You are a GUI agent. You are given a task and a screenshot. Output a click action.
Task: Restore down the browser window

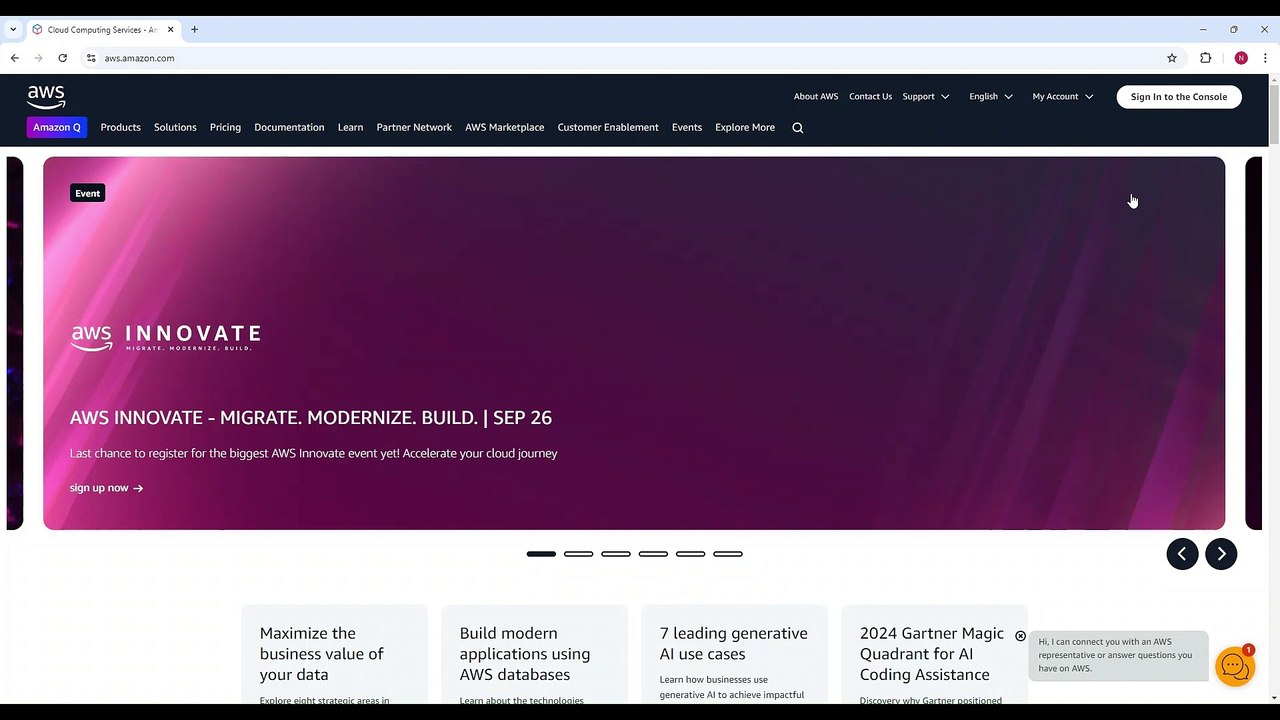1234,30
